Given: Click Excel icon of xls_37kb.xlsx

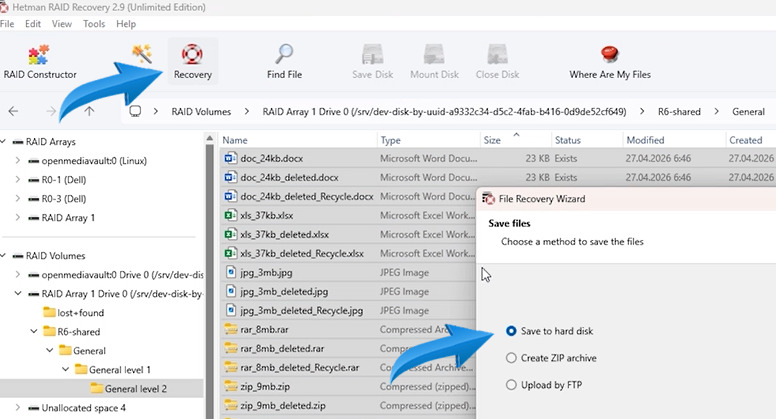Looking at the screenshot, I should tap(230, 215).
